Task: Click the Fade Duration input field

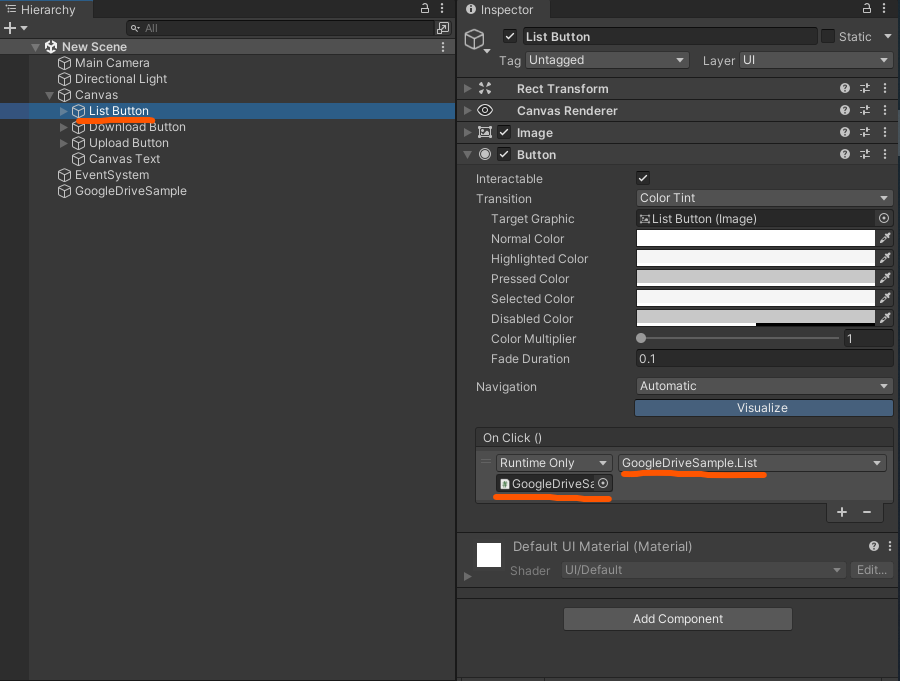Action: click(763, 358)
